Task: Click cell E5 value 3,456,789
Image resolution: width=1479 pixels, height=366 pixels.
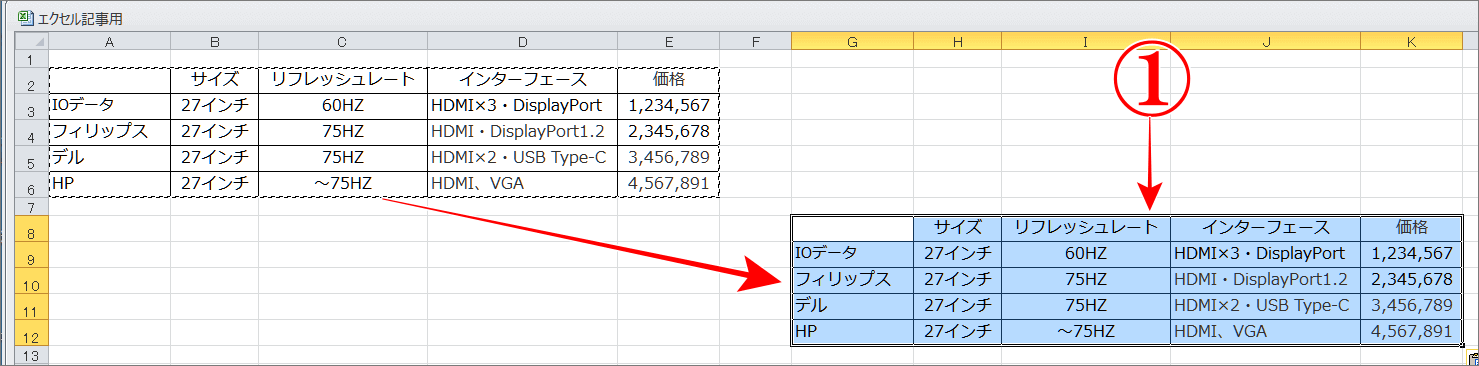Action: tap(668, 158)
